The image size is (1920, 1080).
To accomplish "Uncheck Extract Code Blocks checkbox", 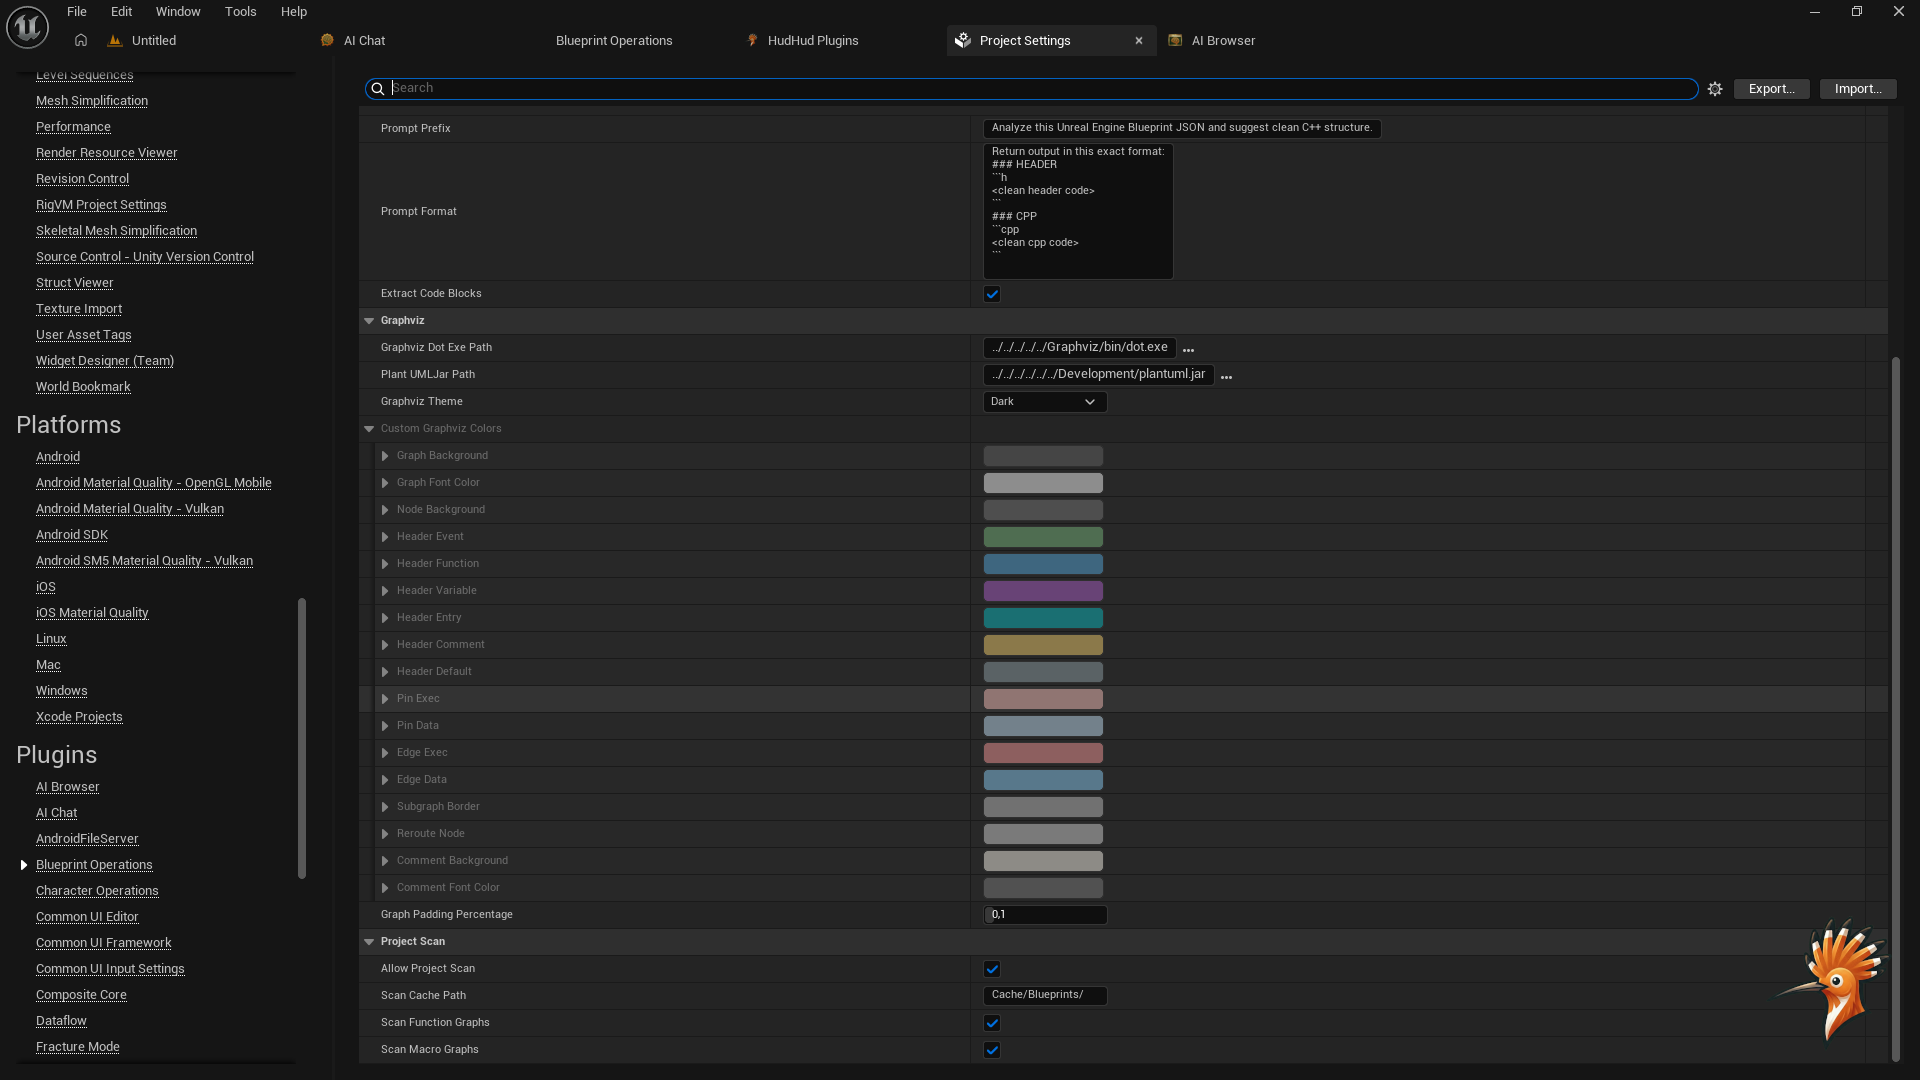I will click(x=992, y=294).
